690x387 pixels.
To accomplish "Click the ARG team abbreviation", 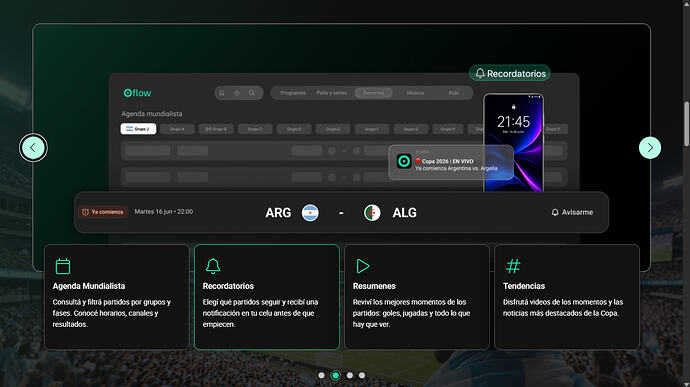I will pos(278,213).
